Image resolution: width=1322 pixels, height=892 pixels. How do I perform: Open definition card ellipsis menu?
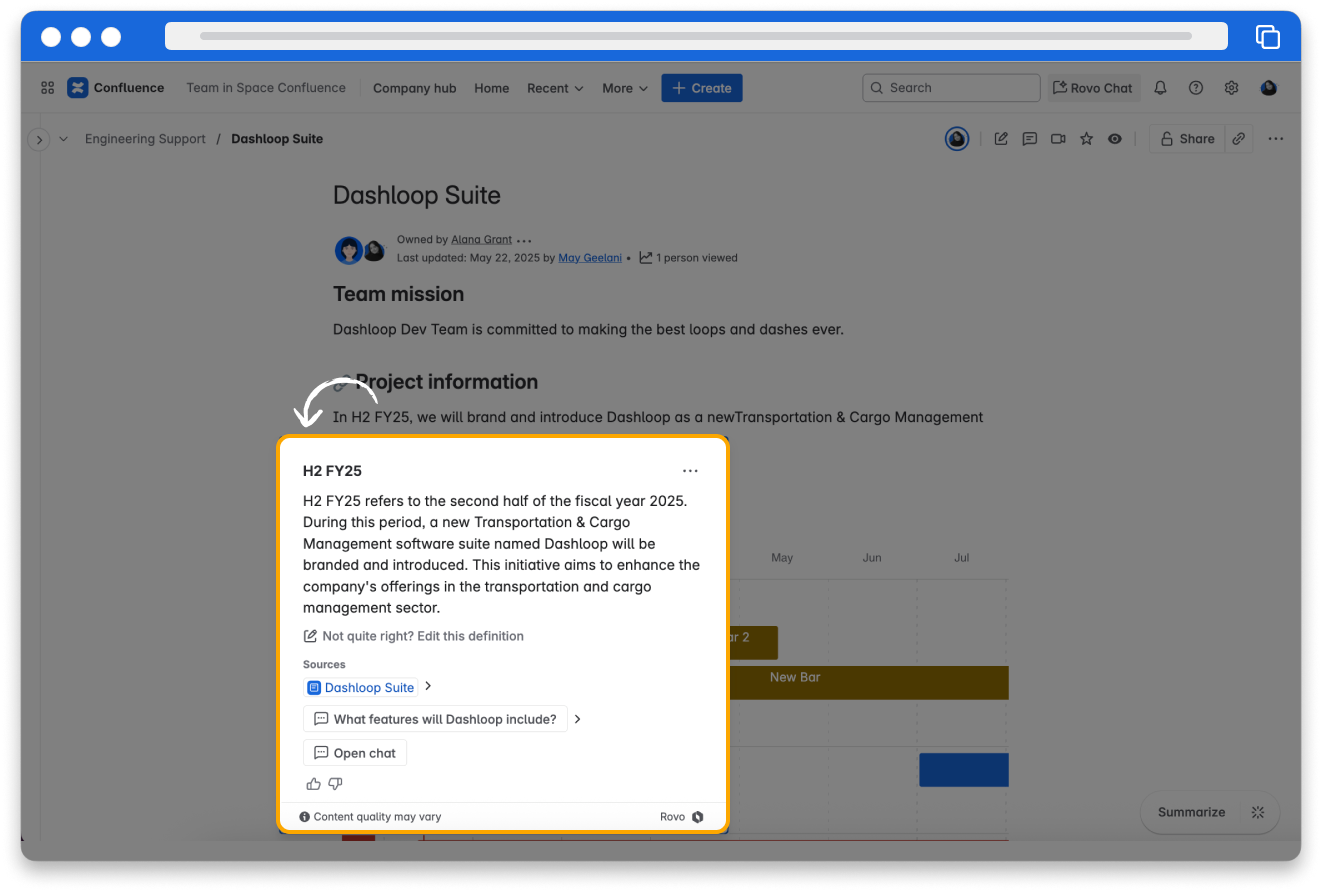point(690,471)
